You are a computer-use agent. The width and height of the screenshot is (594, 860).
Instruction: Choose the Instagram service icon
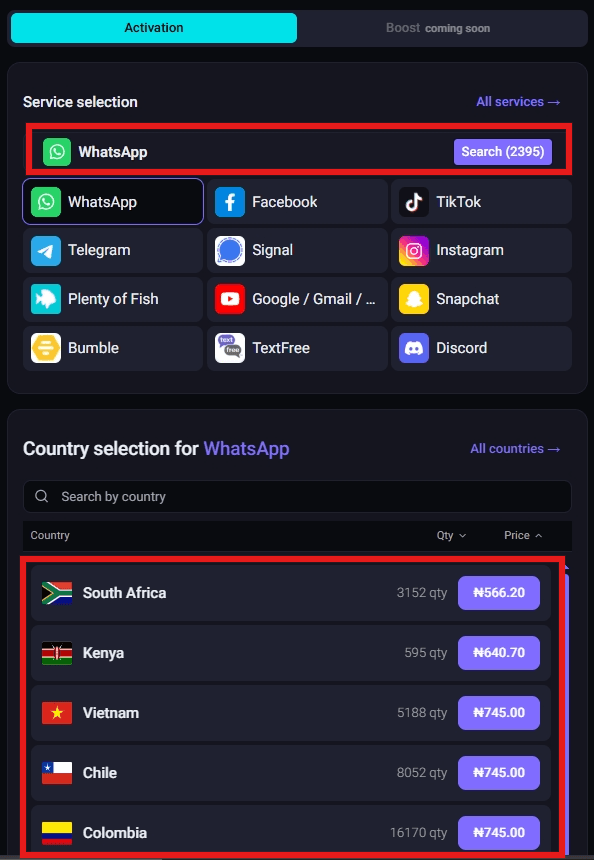coord(414,250)
